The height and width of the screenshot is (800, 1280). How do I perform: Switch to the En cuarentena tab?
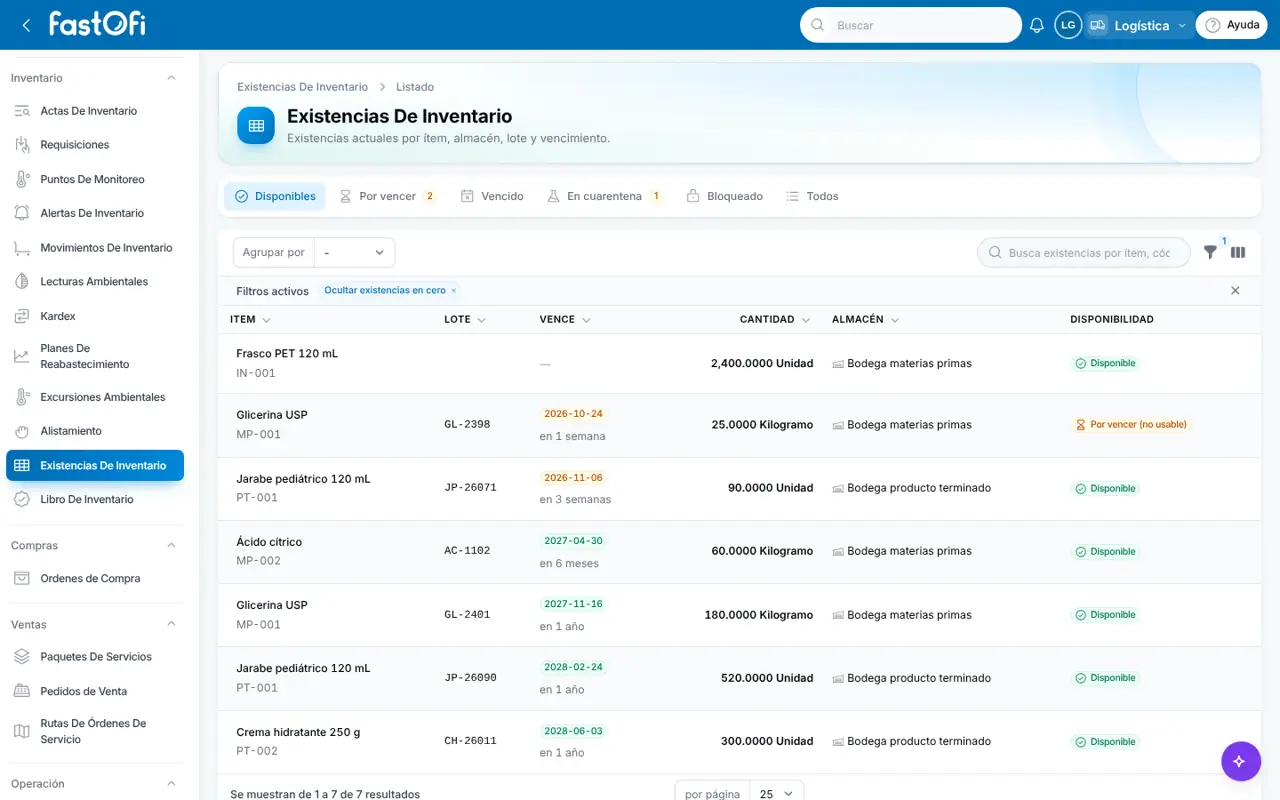tap(604, 196)
